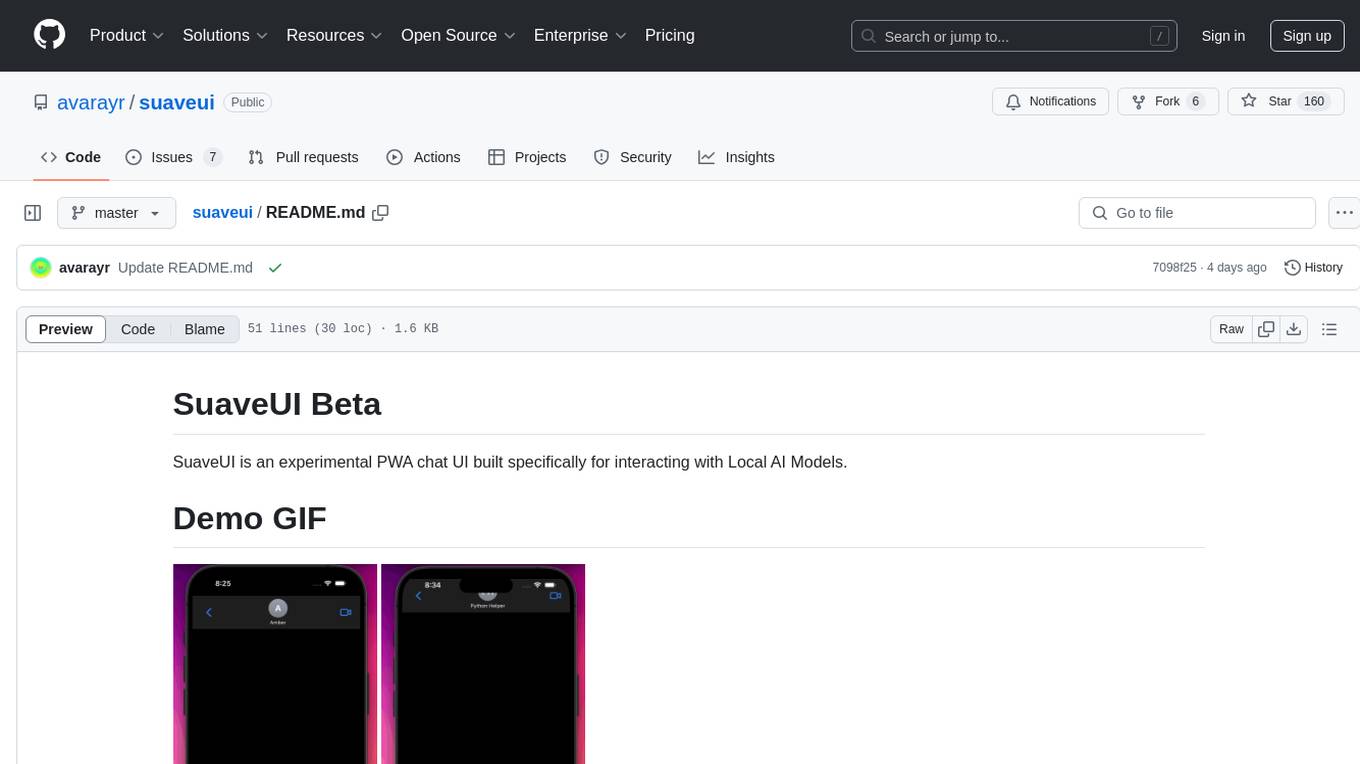Viewport: 1360px width, 764px height.
Task: Show the commit status check mark
Action: (x=275, y=268)
